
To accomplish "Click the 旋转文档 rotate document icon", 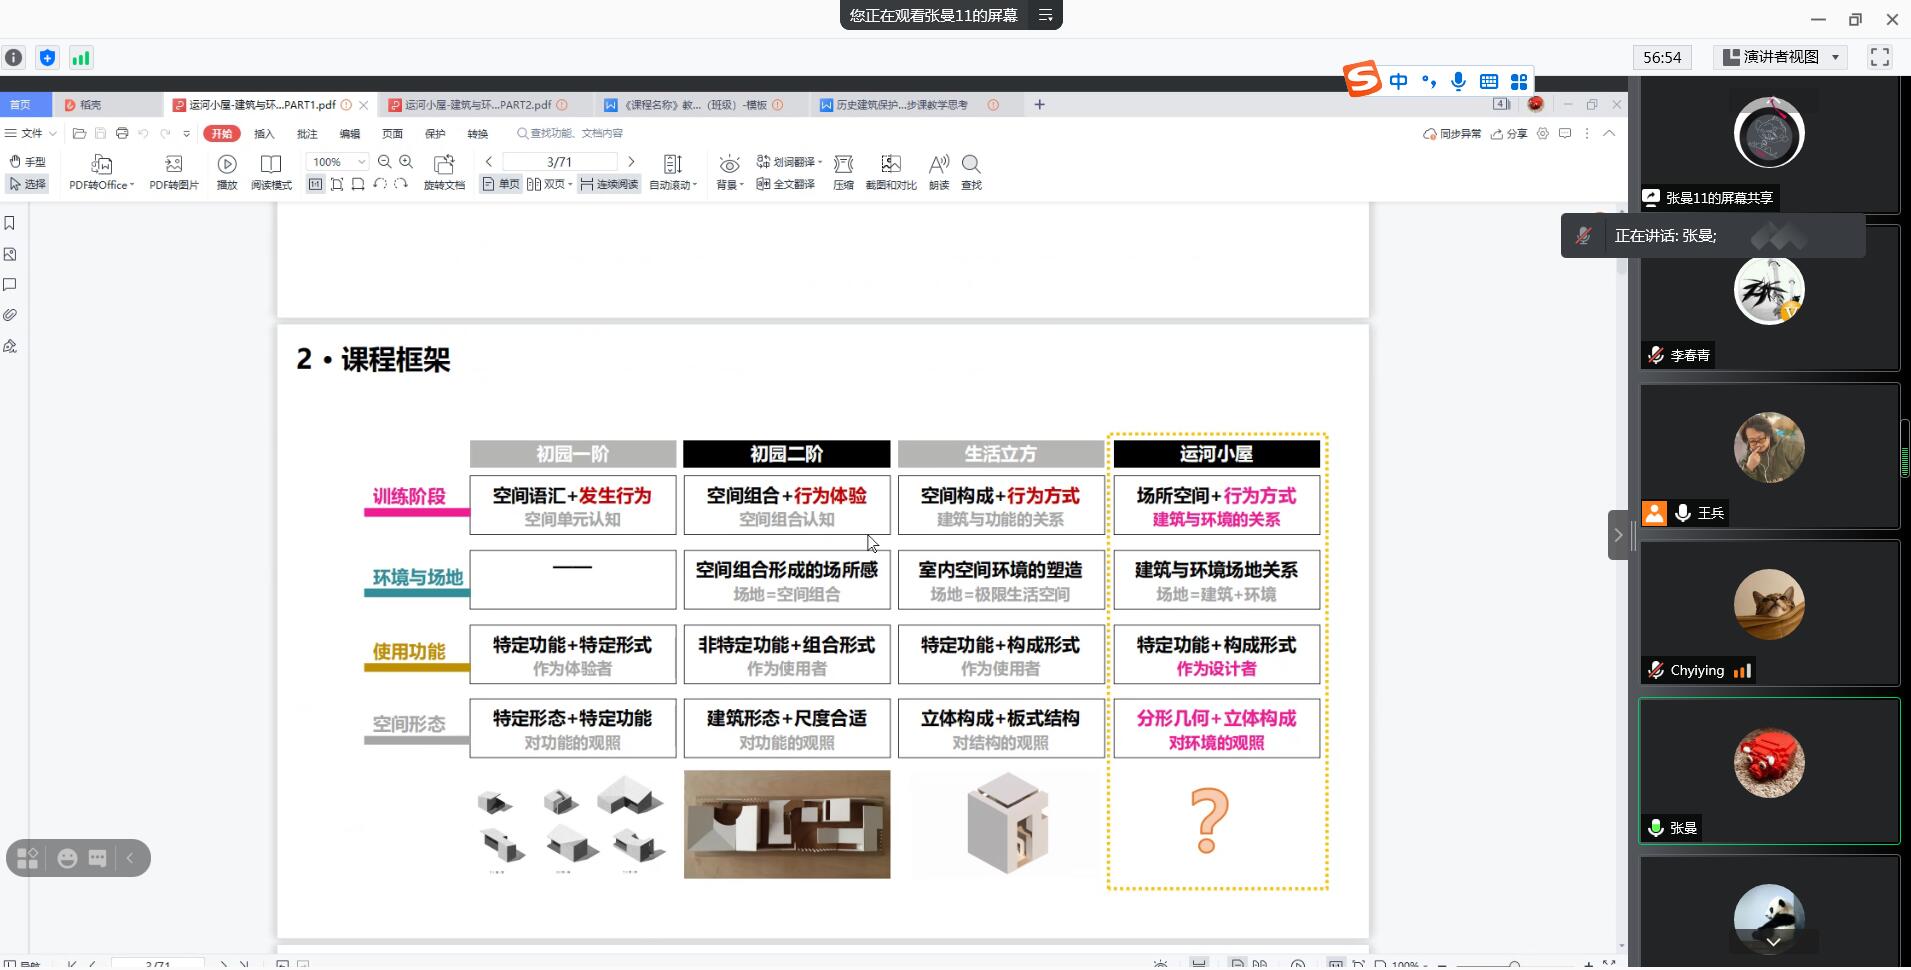I will [444, 165].
